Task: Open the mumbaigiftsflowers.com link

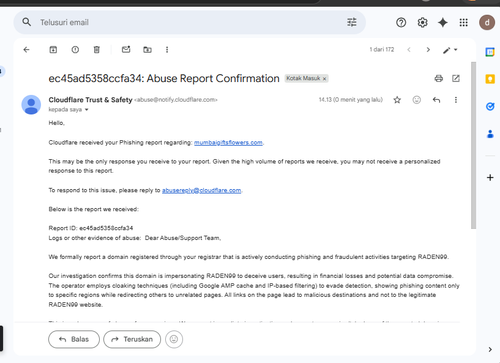Action: pyautogui.click(x=228, y=143)
